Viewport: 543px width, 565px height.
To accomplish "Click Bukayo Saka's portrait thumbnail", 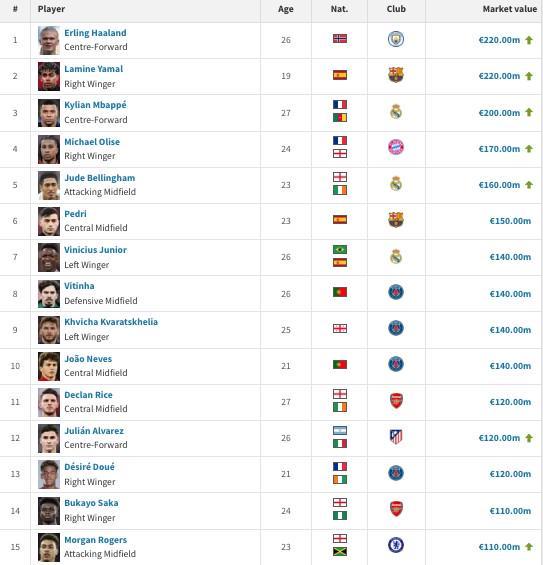I will pos(49,511).
